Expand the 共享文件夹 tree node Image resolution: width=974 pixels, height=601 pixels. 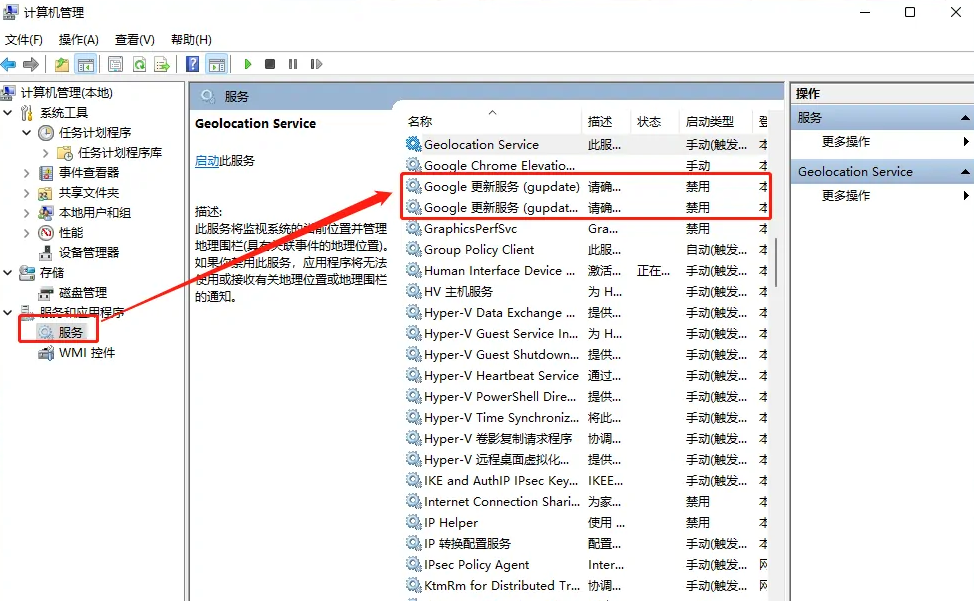pyautogui.click(x=27, y=192)
